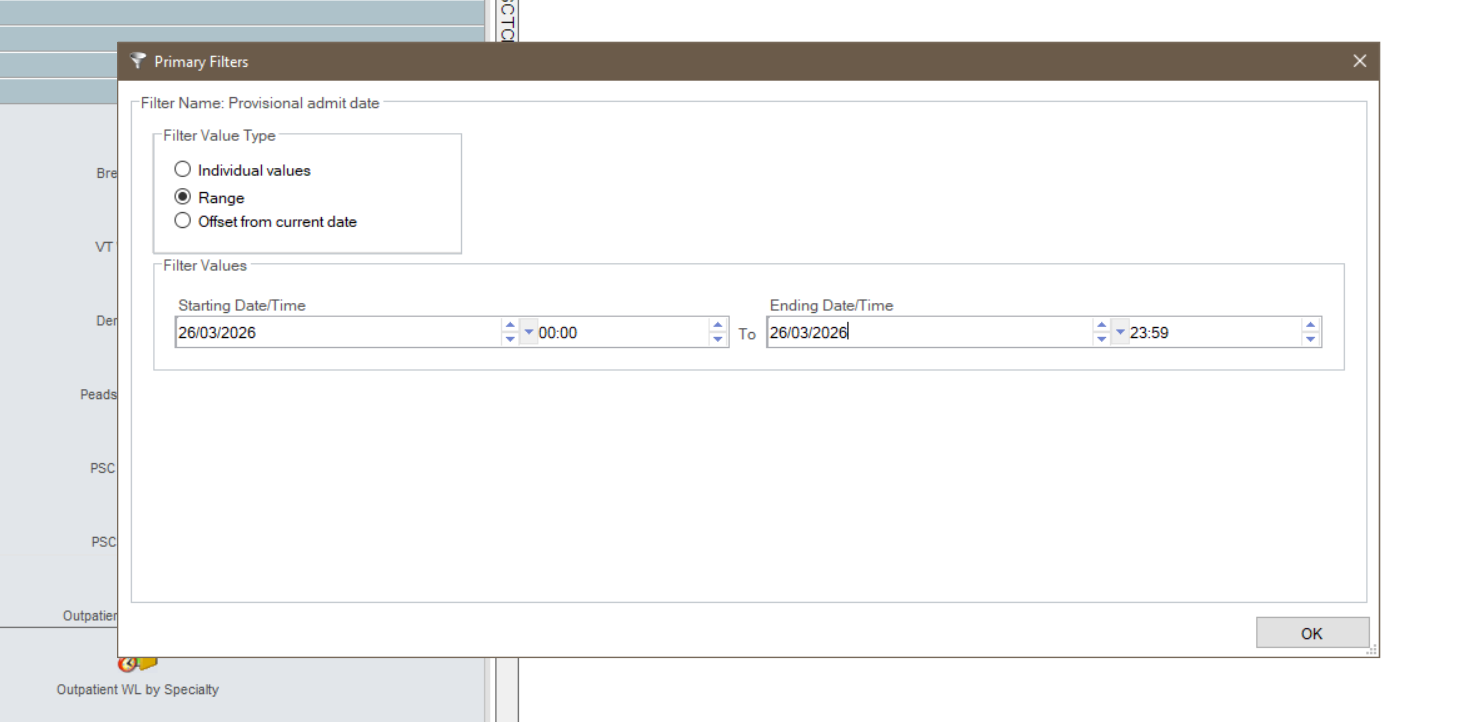Increment the starting date with up arrow
Screen dimensions: 1473x722
pos(510,326)
